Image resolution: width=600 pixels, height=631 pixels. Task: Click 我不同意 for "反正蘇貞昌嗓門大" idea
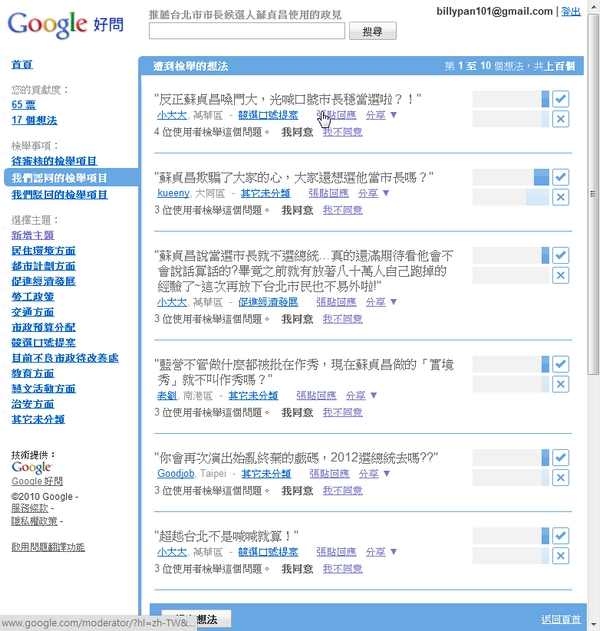(x=342, y=132)
